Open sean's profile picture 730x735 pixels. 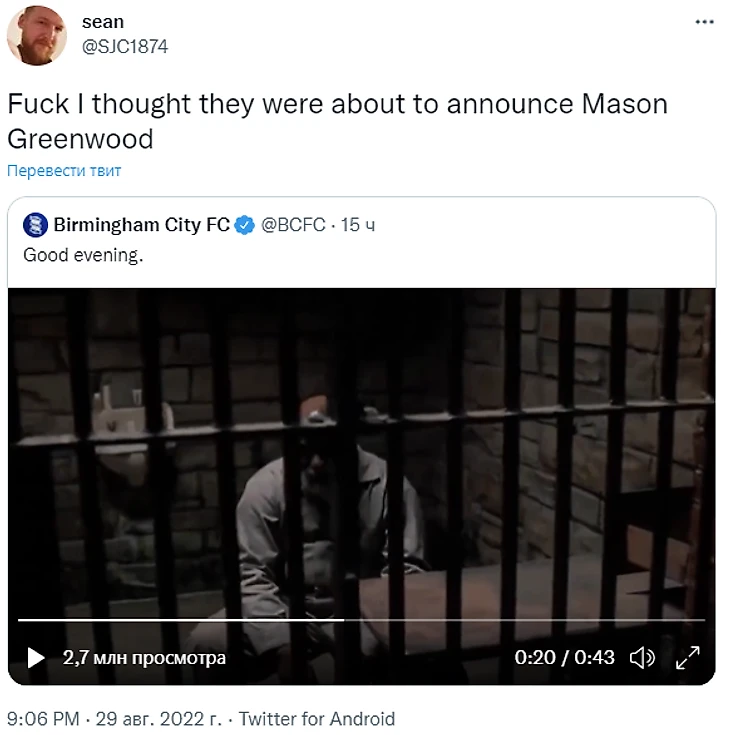(37, 35)
